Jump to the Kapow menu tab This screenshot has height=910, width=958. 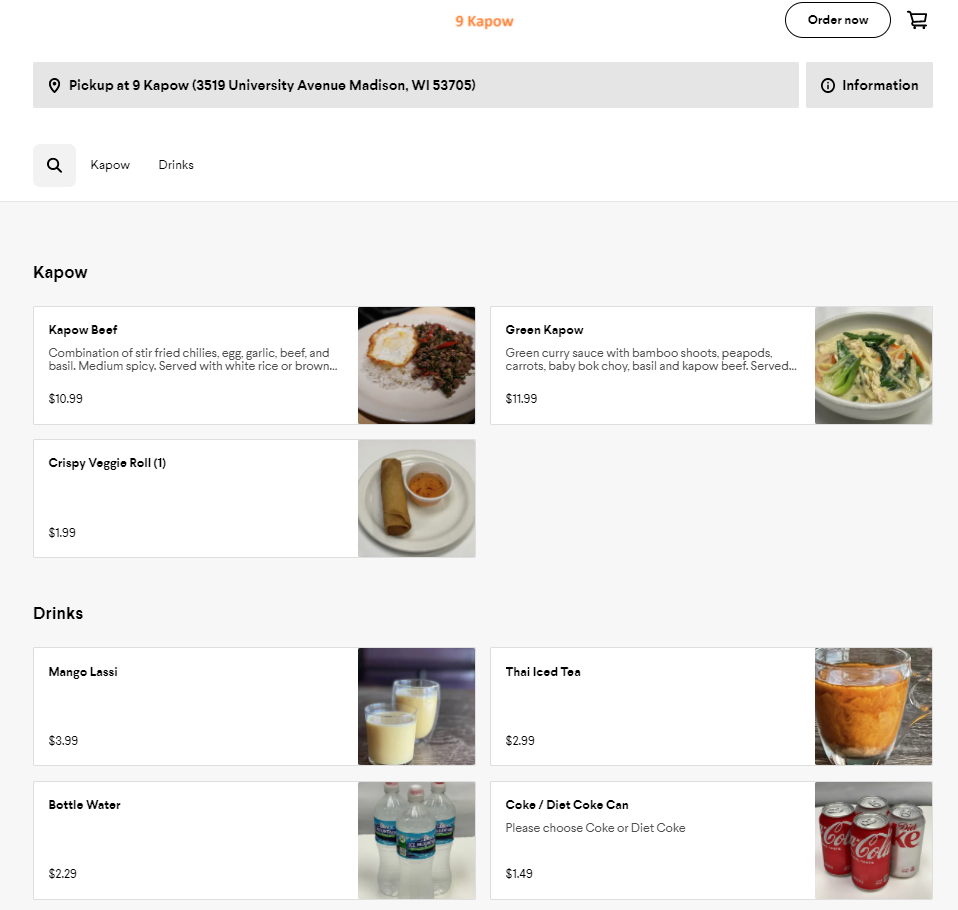(110, 165)
